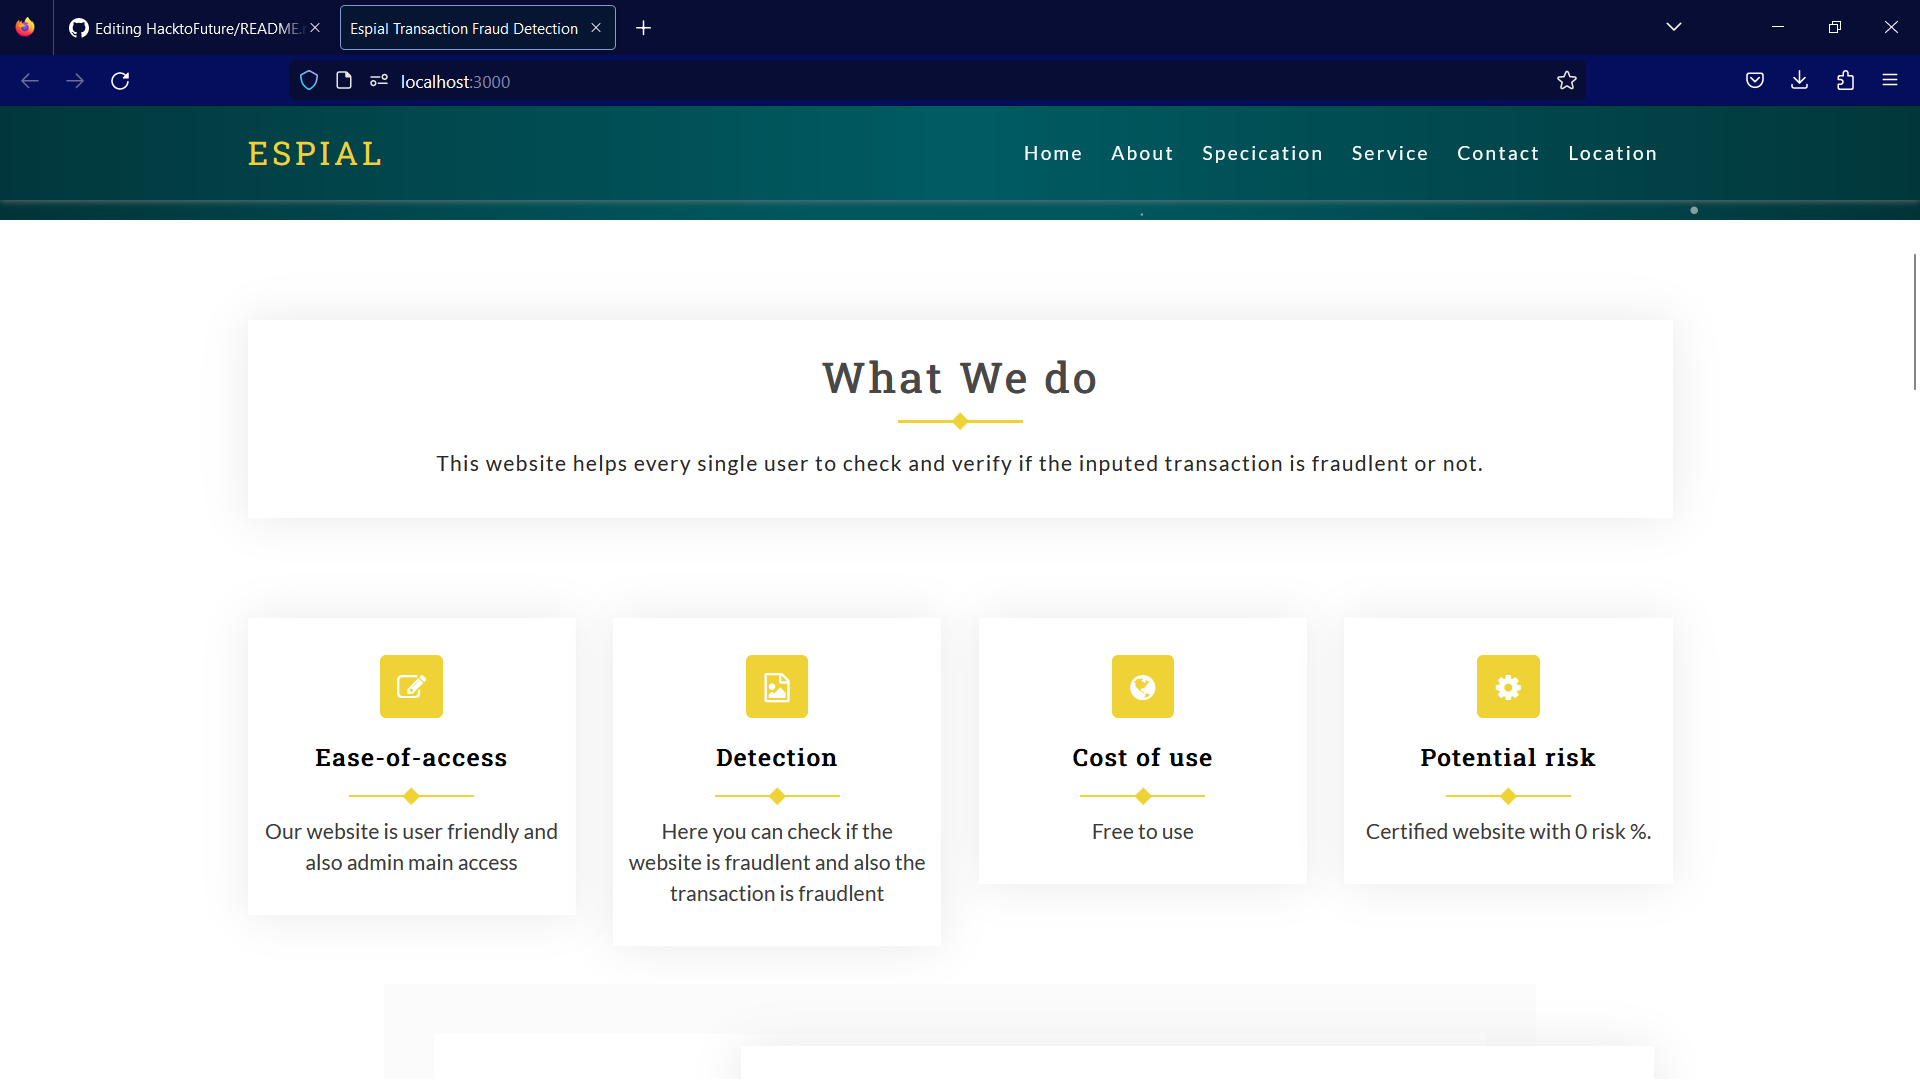
Task: Open the browser extensions icon
Action: (1846, 81)
